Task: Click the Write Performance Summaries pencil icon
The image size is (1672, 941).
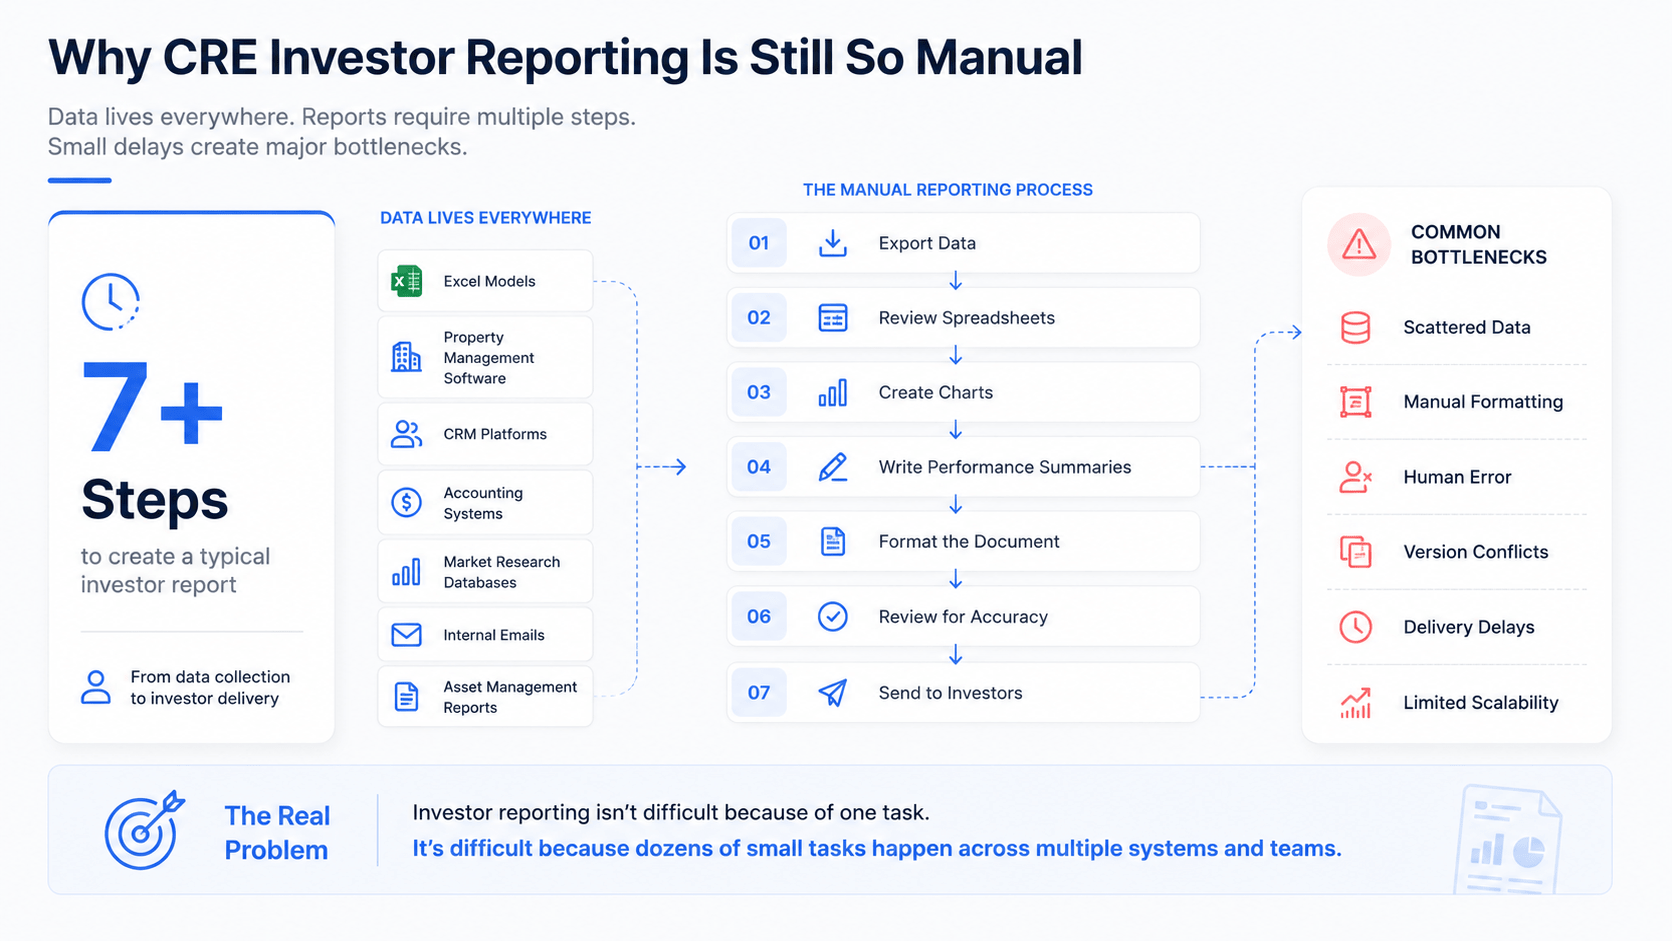Action: (832, 467)
